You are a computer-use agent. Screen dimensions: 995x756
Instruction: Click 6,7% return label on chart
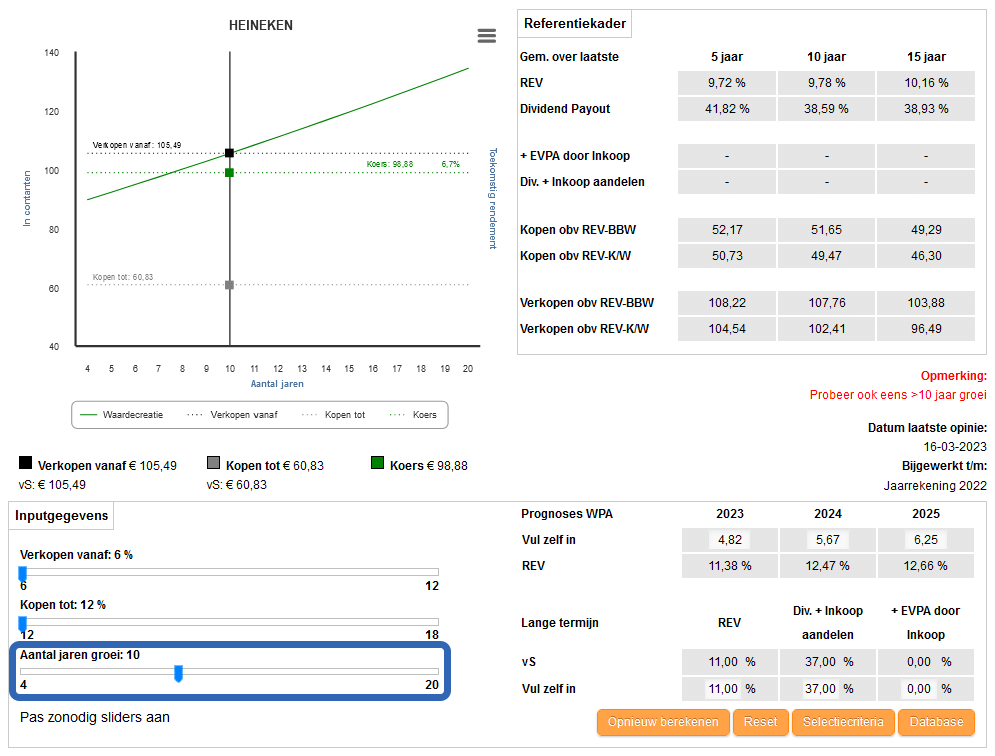click(x=451, y=164)
